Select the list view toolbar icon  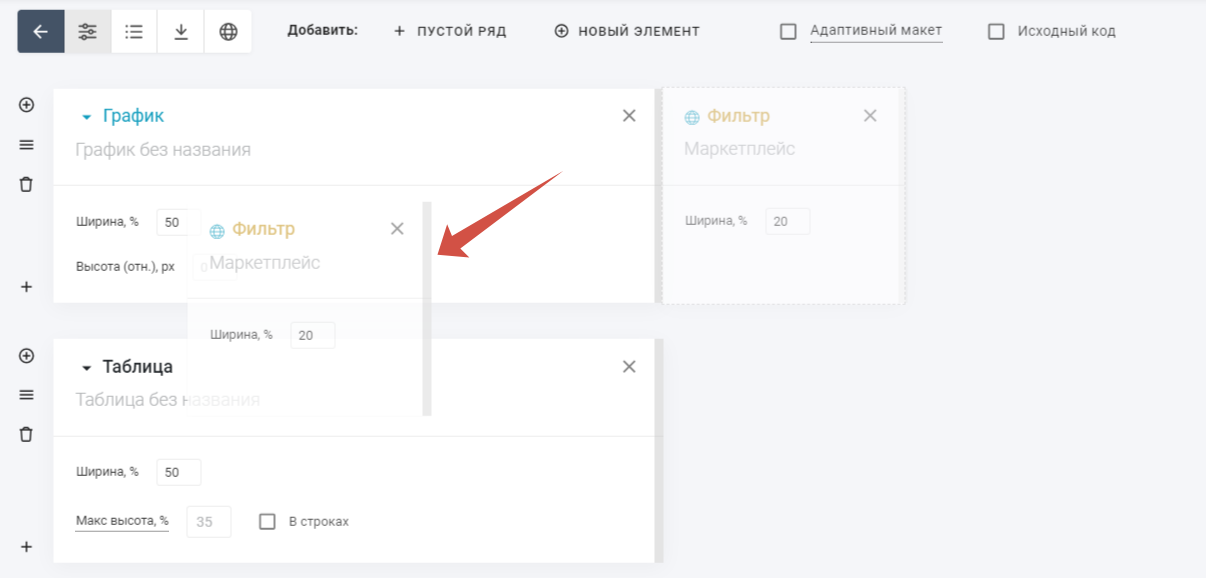[134, 32]
